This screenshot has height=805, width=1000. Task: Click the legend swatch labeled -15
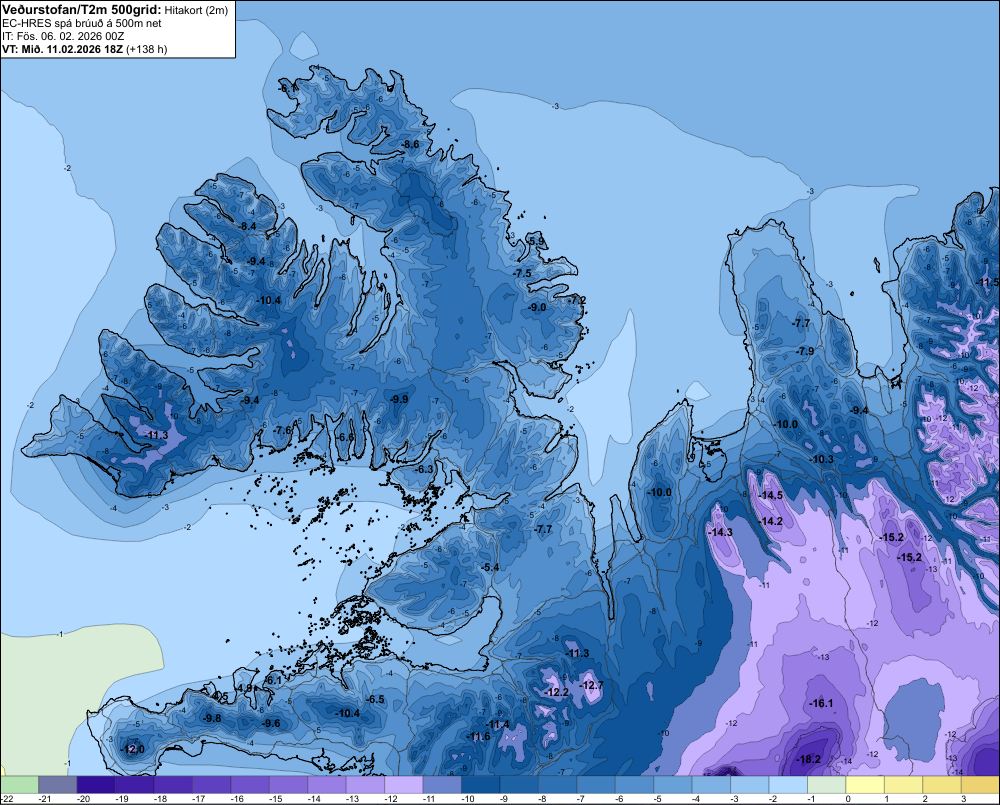(288, 785)
